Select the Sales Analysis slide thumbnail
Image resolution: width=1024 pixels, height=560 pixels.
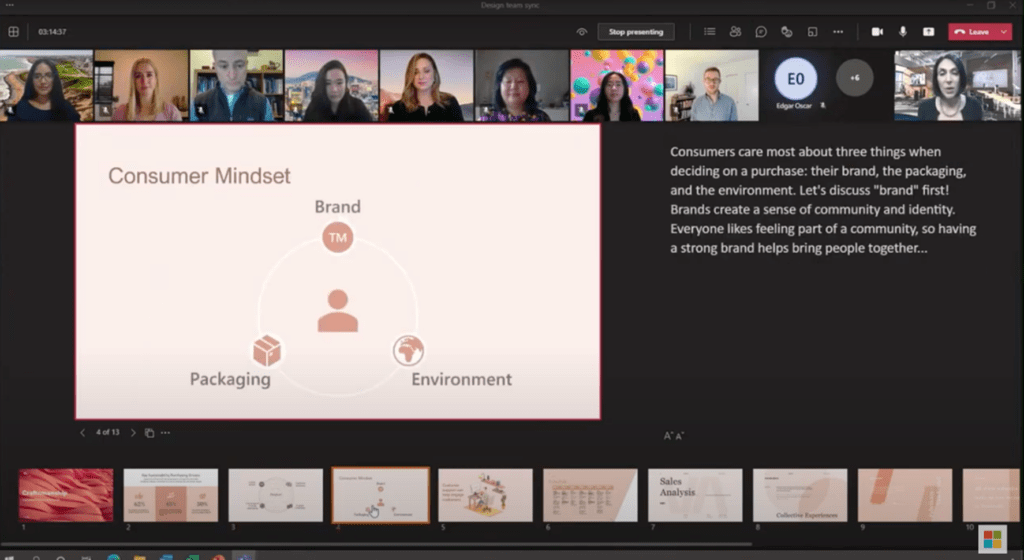(x=695, y=495)
